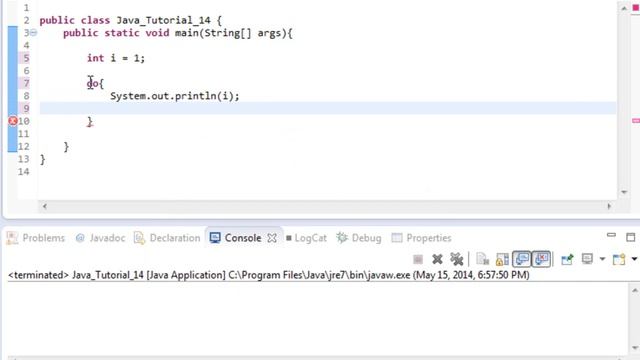Screen dimensions: 640x360
Task: Switch to the Declaration tab
Action: [x=167, y=238]
